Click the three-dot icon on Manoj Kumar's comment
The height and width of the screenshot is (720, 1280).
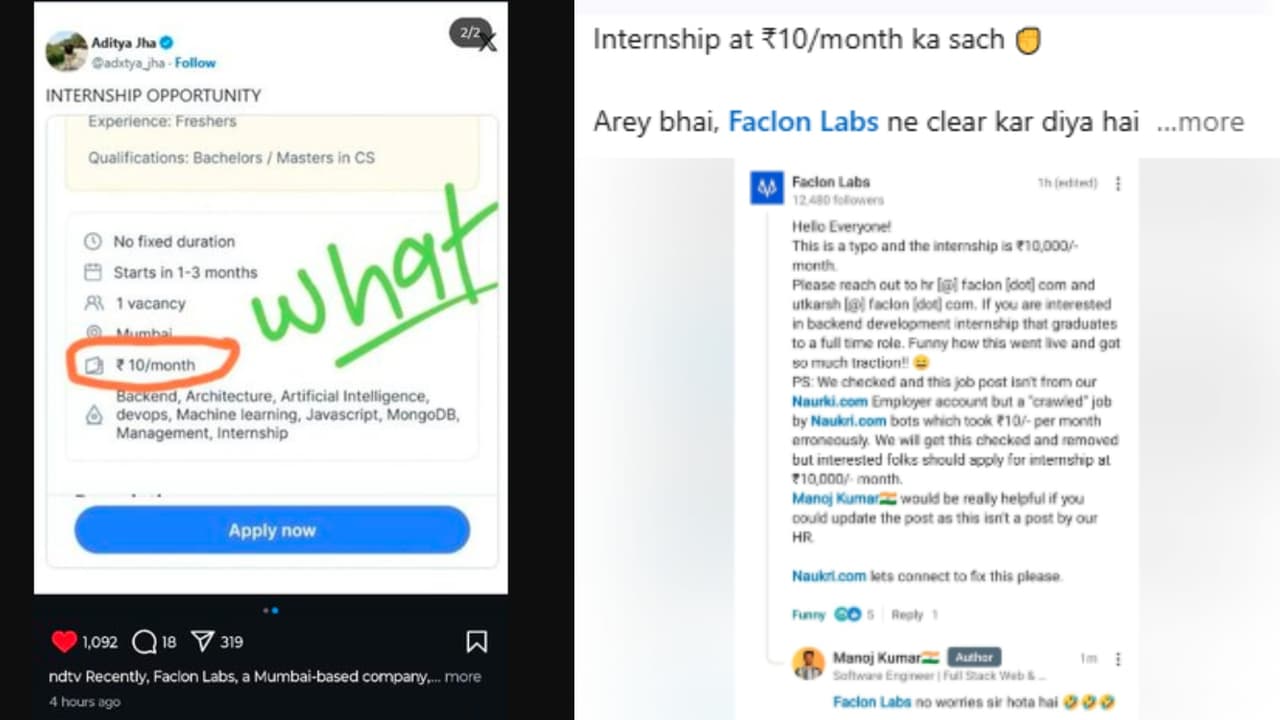[x=1117, y=657]
